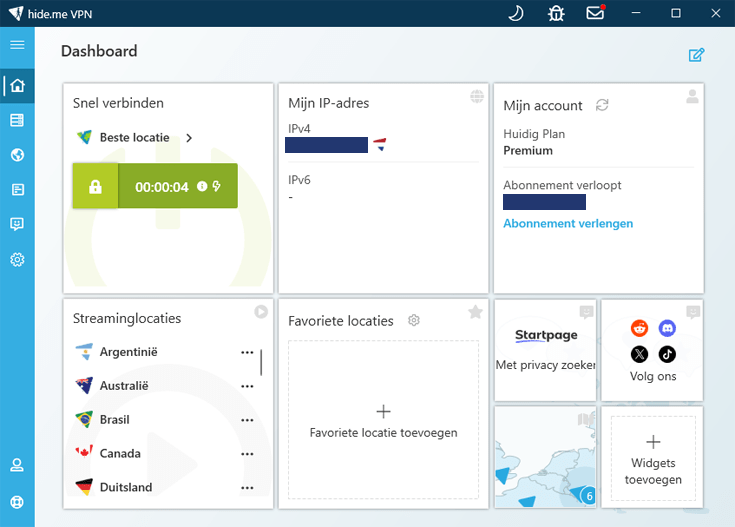The height and width of the screenshot is (527, 735).
Task: Open the server list sidebar icon
Action: [x=17, y=120]
